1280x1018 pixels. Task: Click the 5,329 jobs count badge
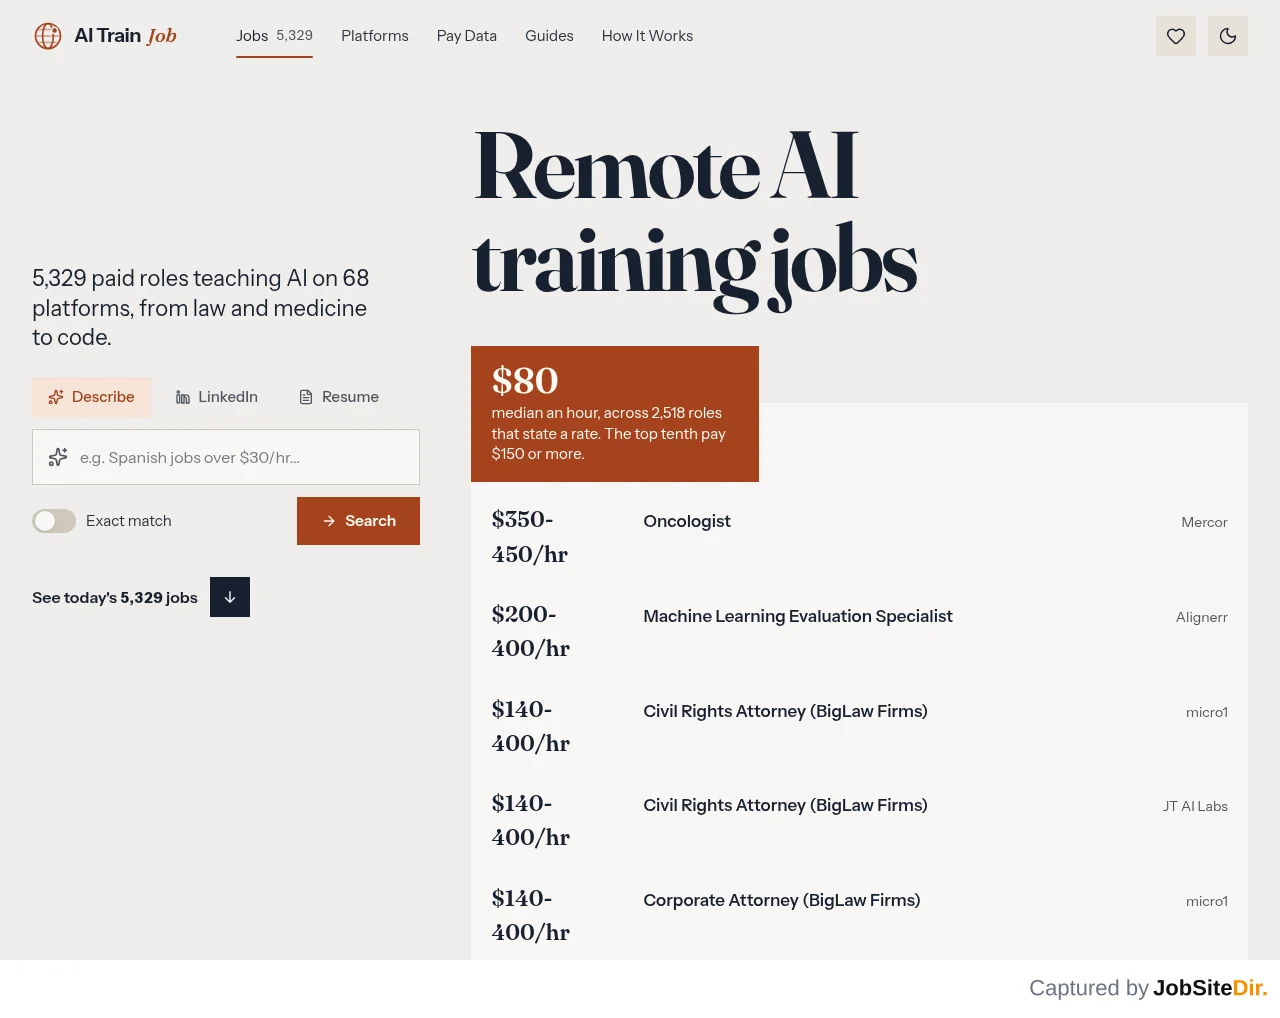(x=294, y=36)
